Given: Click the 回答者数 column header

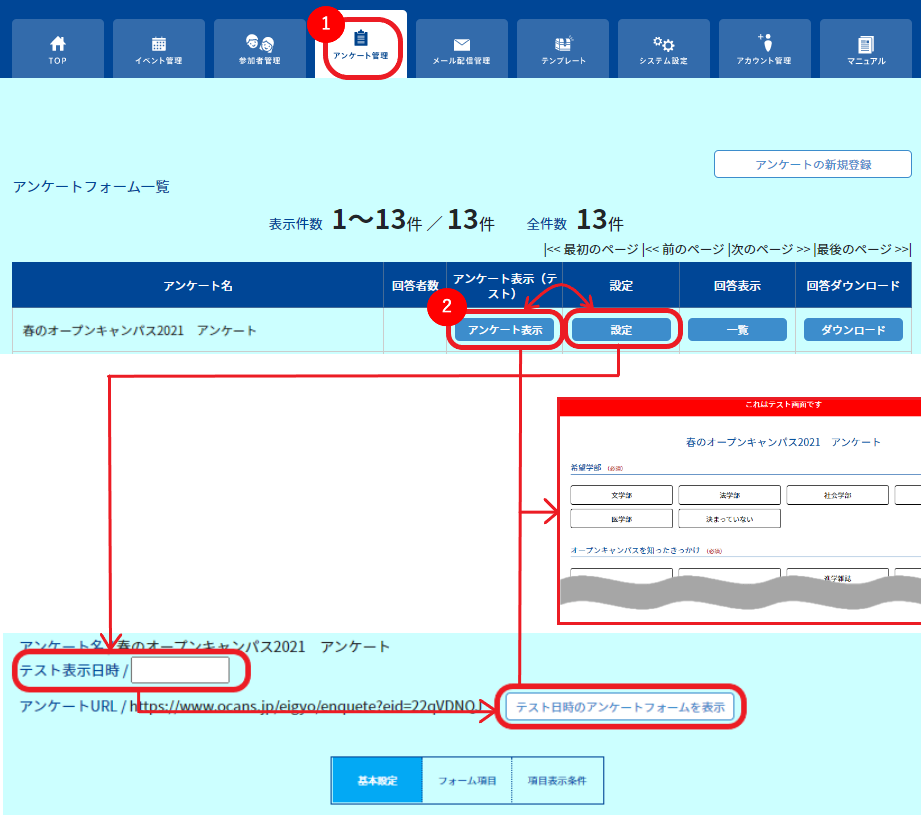Looking at the screenshot, I should pos(415,285).
